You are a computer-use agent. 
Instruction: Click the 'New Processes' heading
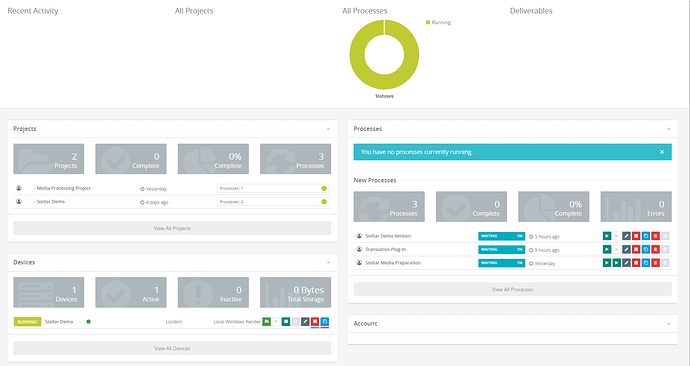click(x=375, y=180)
